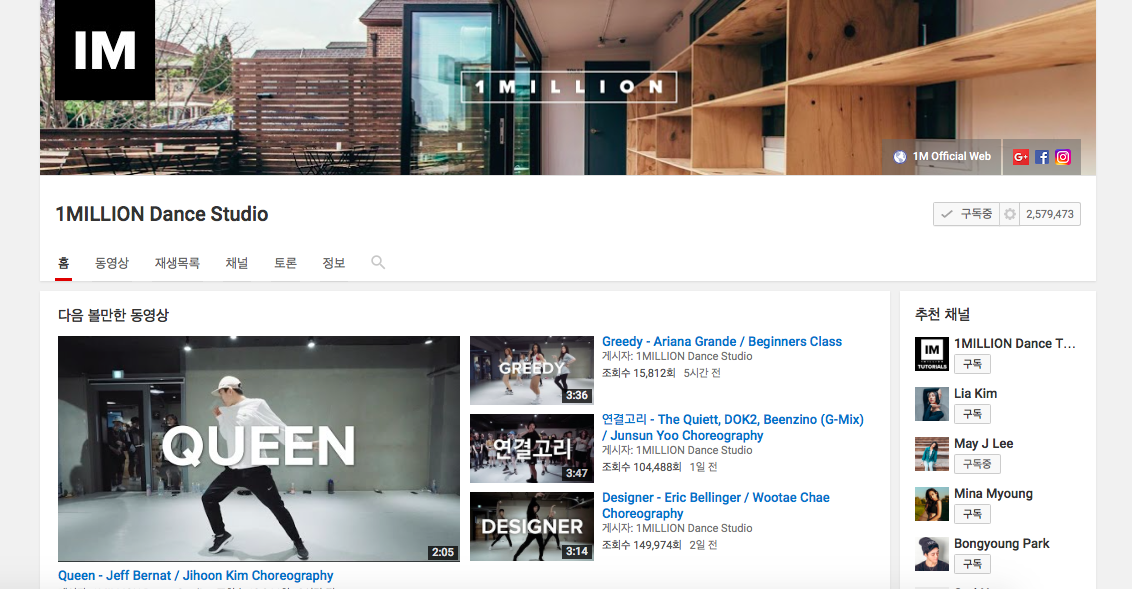Screen dimensions: 1132x589
Task: Click the 1MILLION banner logo image
Action: tap(569, 87)
